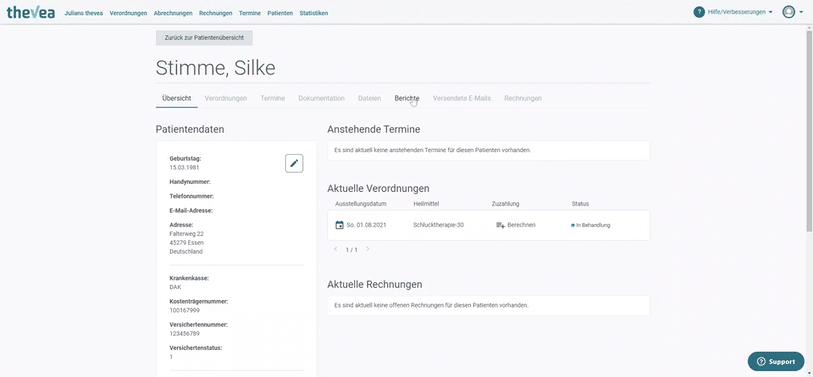Open the Schlucktherapie-30 prescription row
813x377 pixels.
488,225
